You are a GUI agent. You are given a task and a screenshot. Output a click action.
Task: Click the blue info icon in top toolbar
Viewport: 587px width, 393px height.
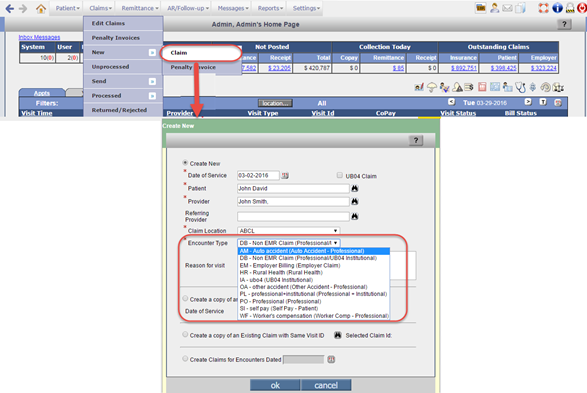tap(557, 8)
